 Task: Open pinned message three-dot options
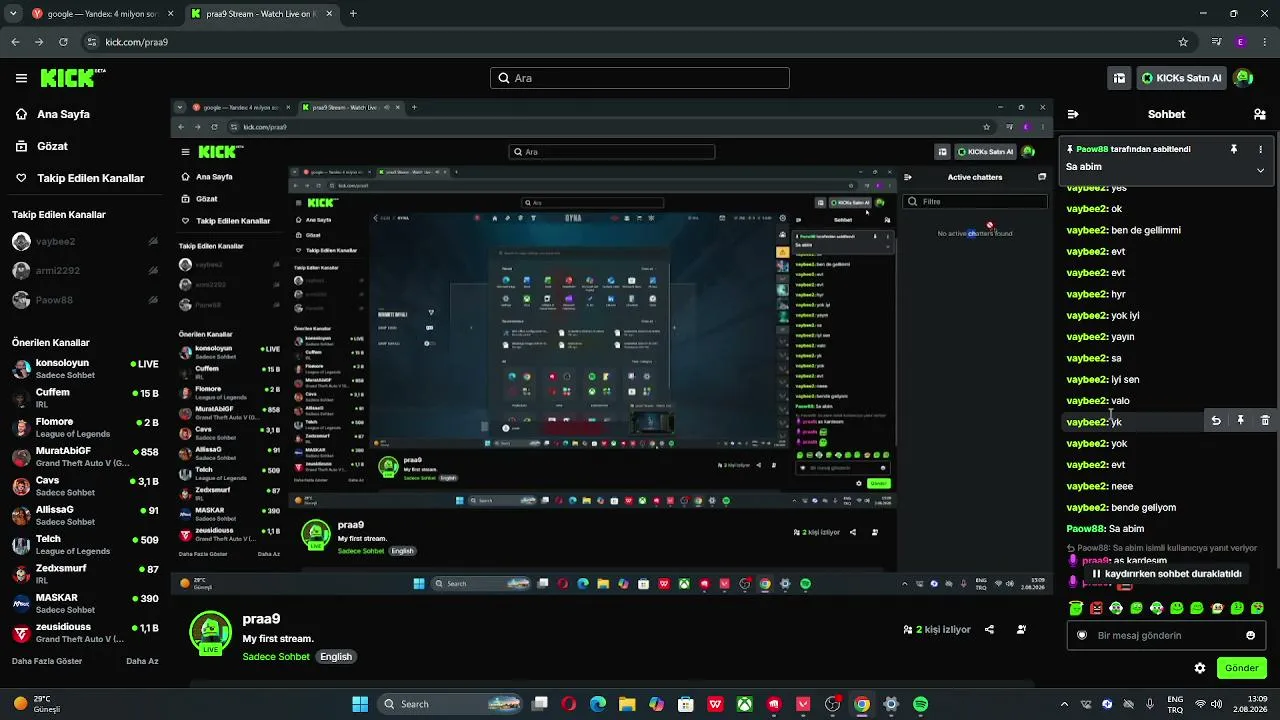pos(1260,149)
